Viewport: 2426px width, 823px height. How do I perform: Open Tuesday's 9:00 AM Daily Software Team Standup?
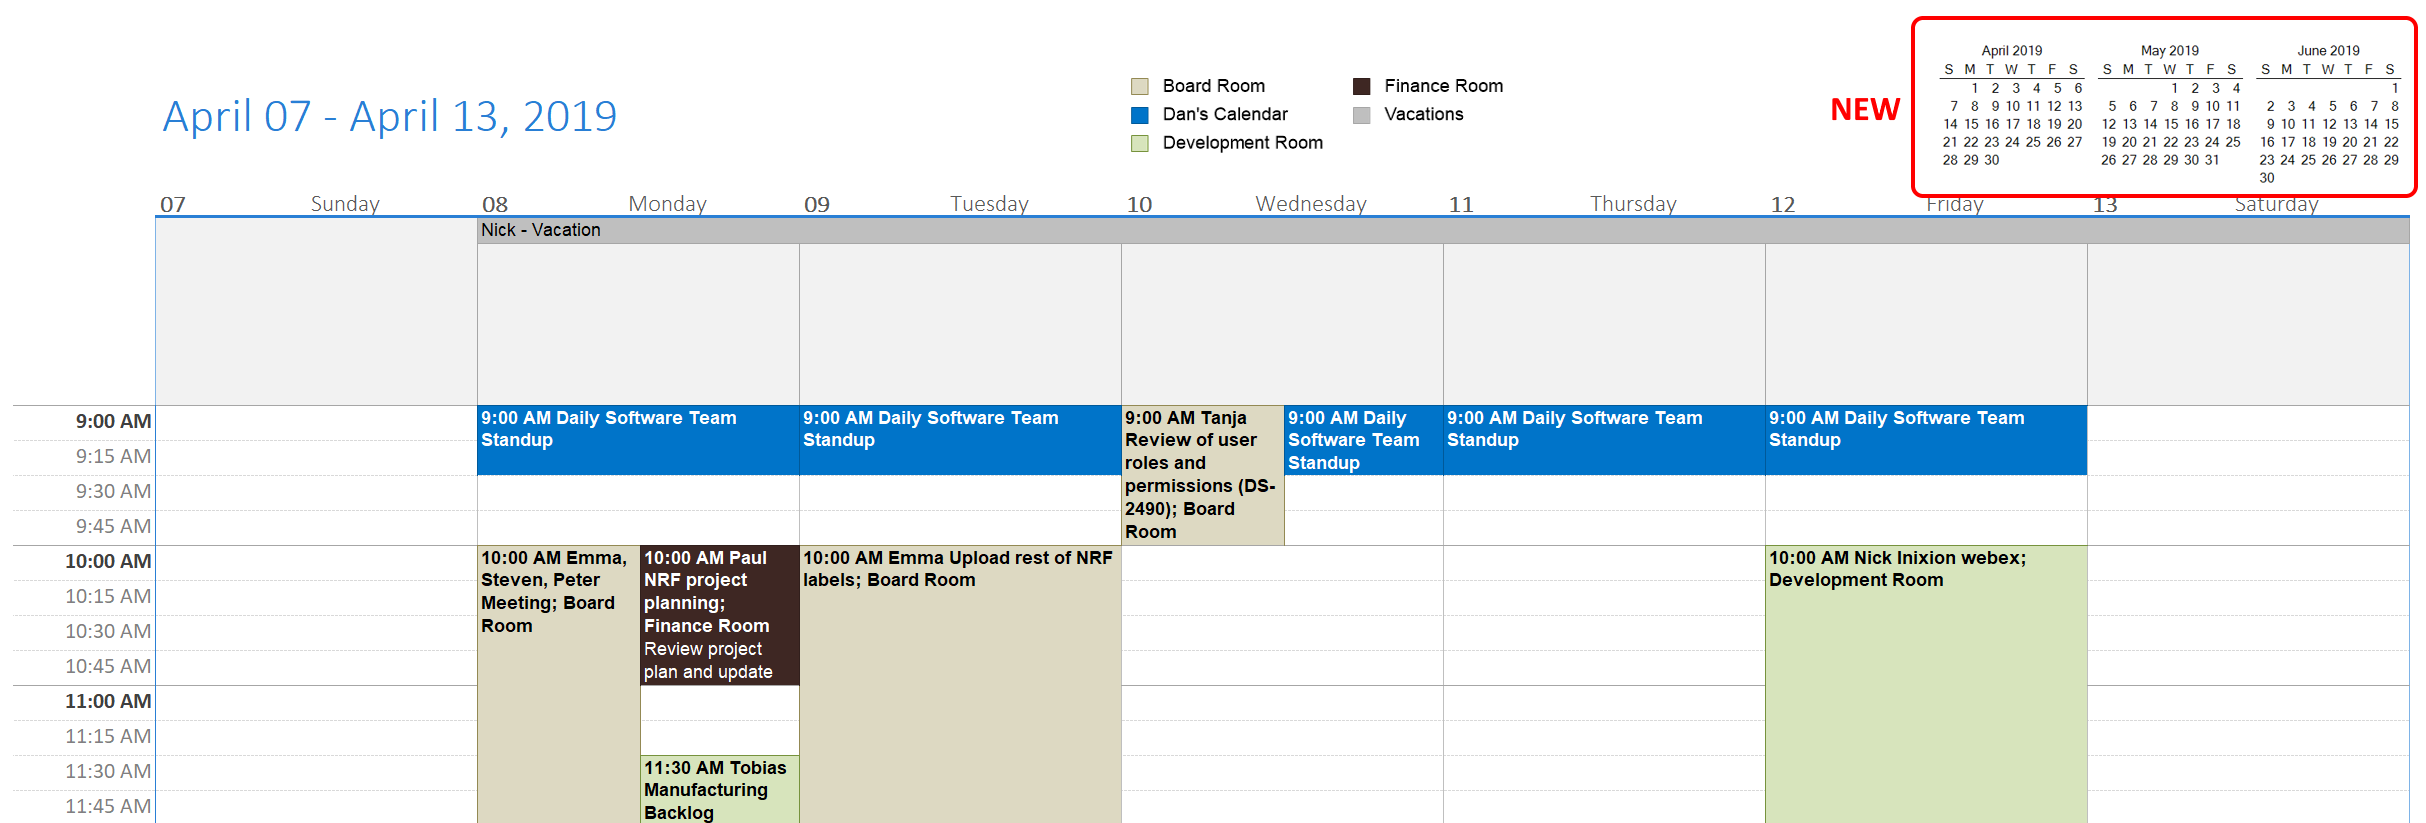point(960,440)
